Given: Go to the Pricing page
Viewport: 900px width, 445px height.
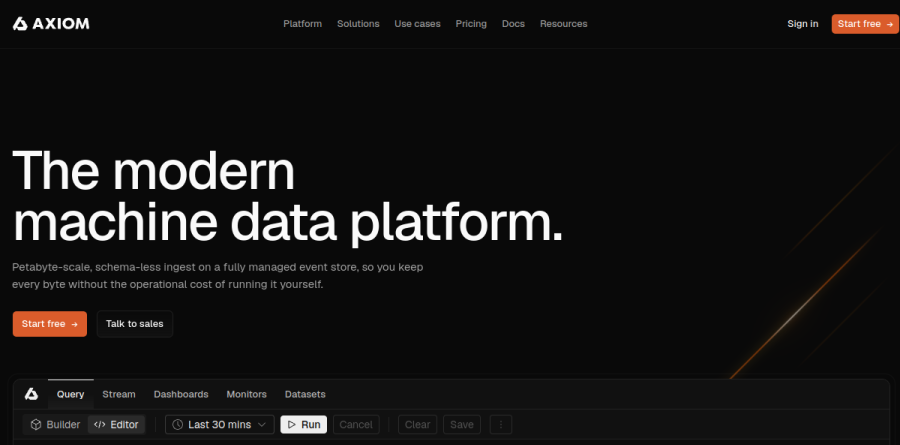Looking at the screenshot, I should point(471,24).
